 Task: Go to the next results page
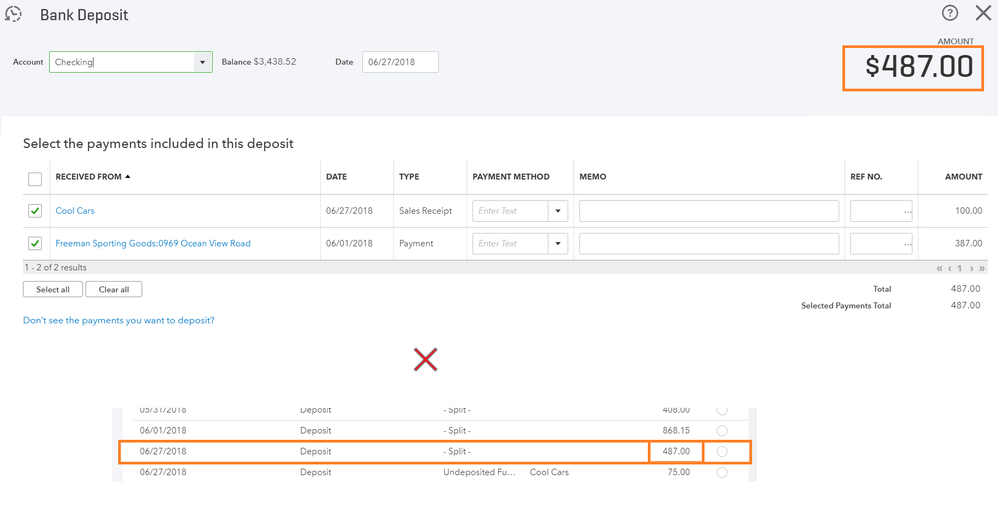pos(971,269)
